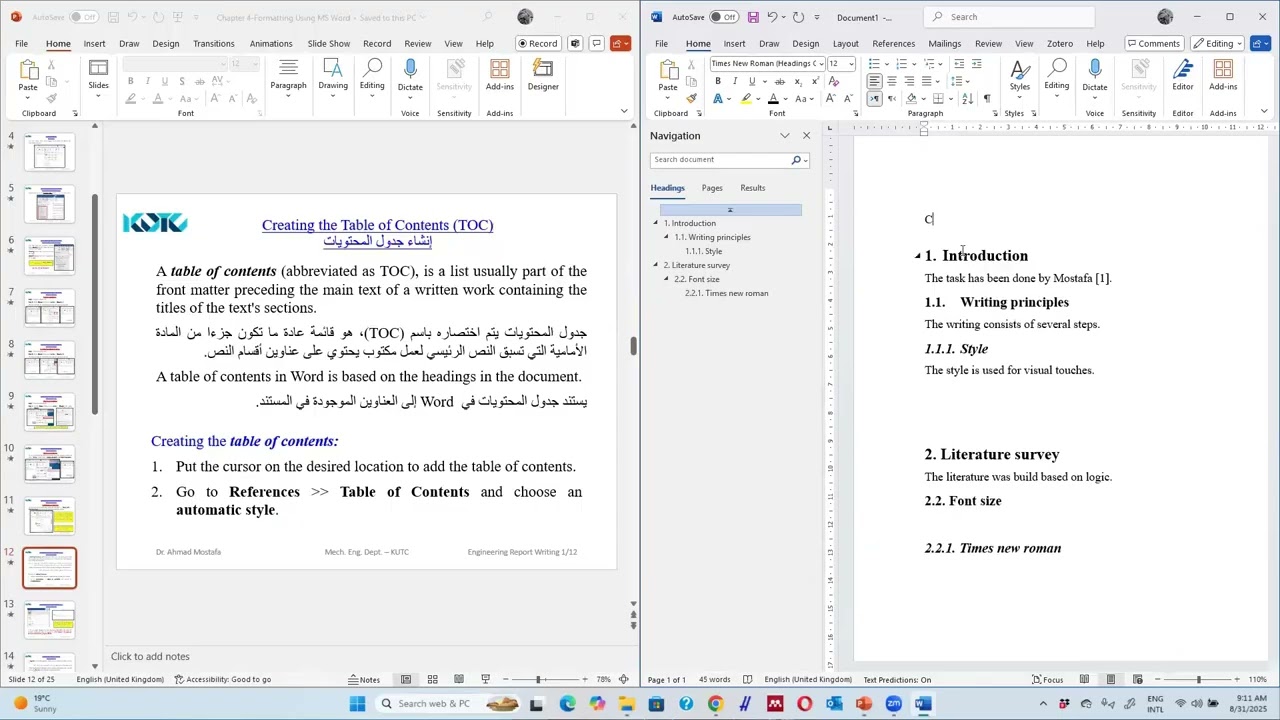Image resolution: width=1280 pixels, height=720 pixels.
Task: Toggle Notes pane in PowerPoint status bar
Action: click(x=363, y=680)
